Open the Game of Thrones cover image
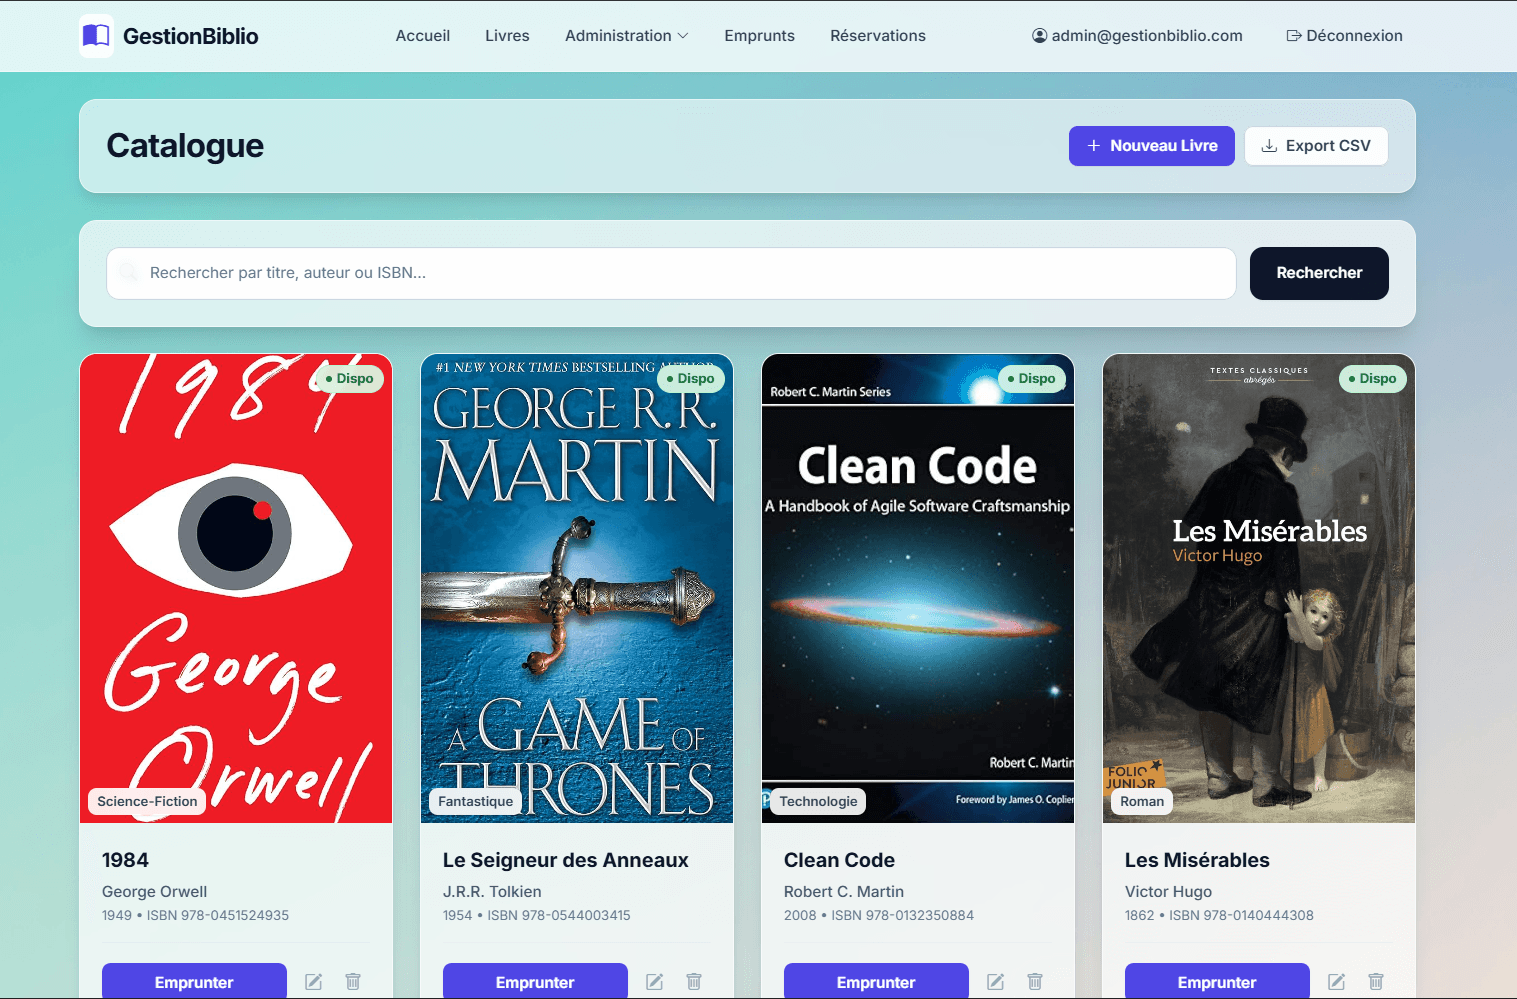The width and height of the screenshot is (1517, 999). [577, 588]
